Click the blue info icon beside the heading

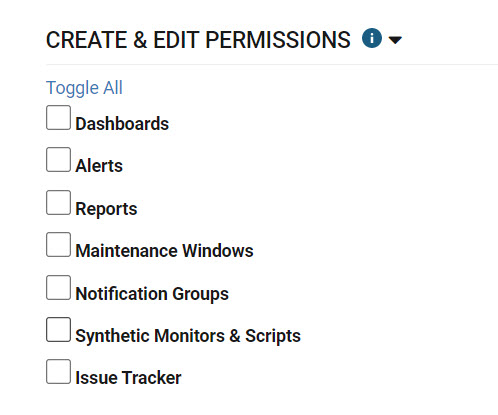(372, 38)
